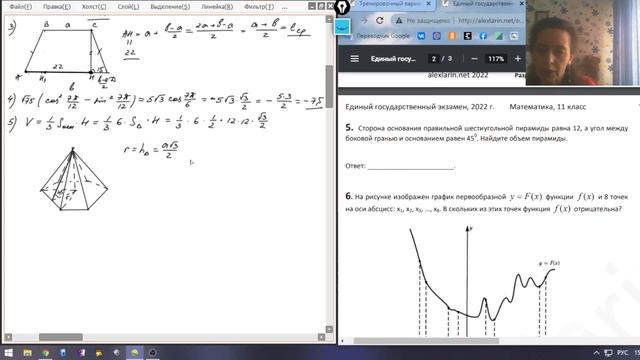Click the not-secure warning icon
Screen dimensions: 640x360
[399, 20]
